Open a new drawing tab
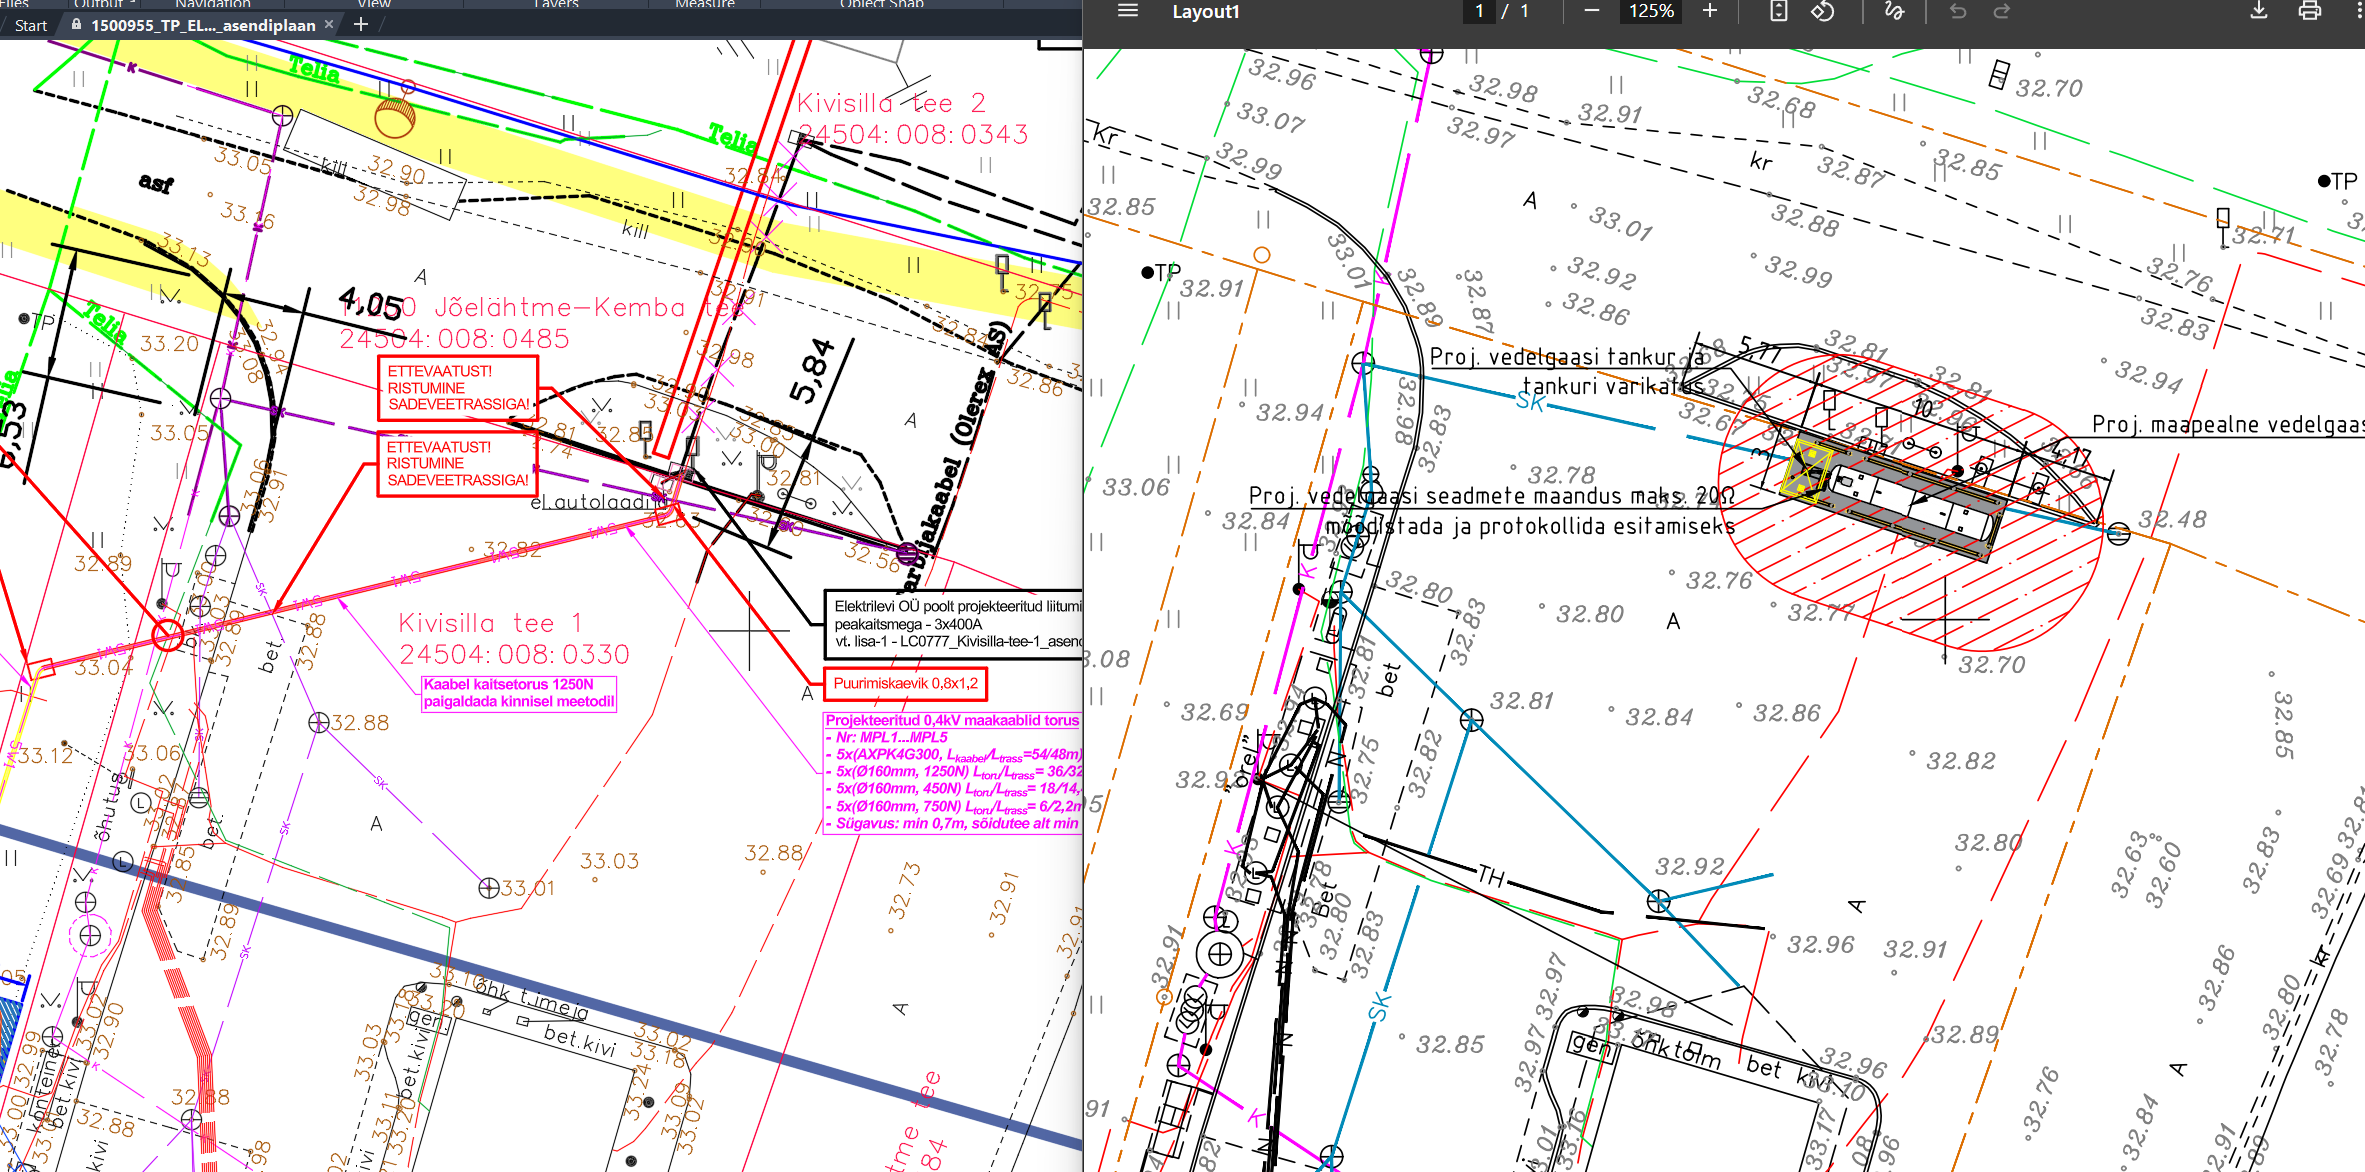 (361, 24)
